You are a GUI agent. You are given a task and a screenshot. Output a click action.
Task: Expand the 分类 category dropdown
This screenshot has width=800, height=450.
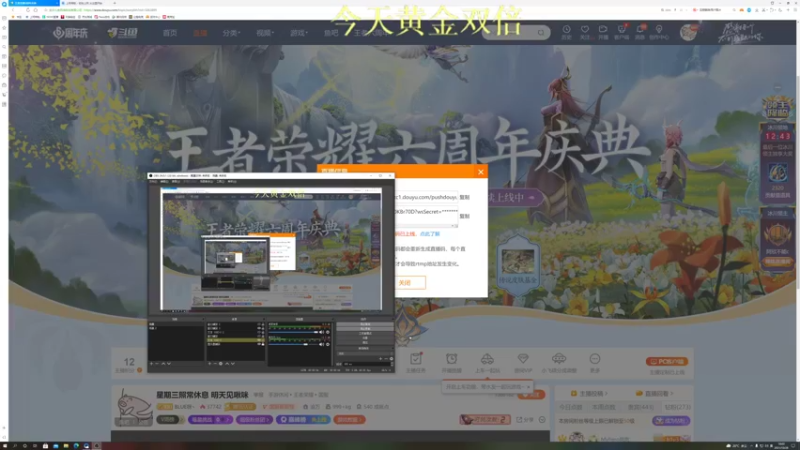pyautogui.click(x=231, y=33)
